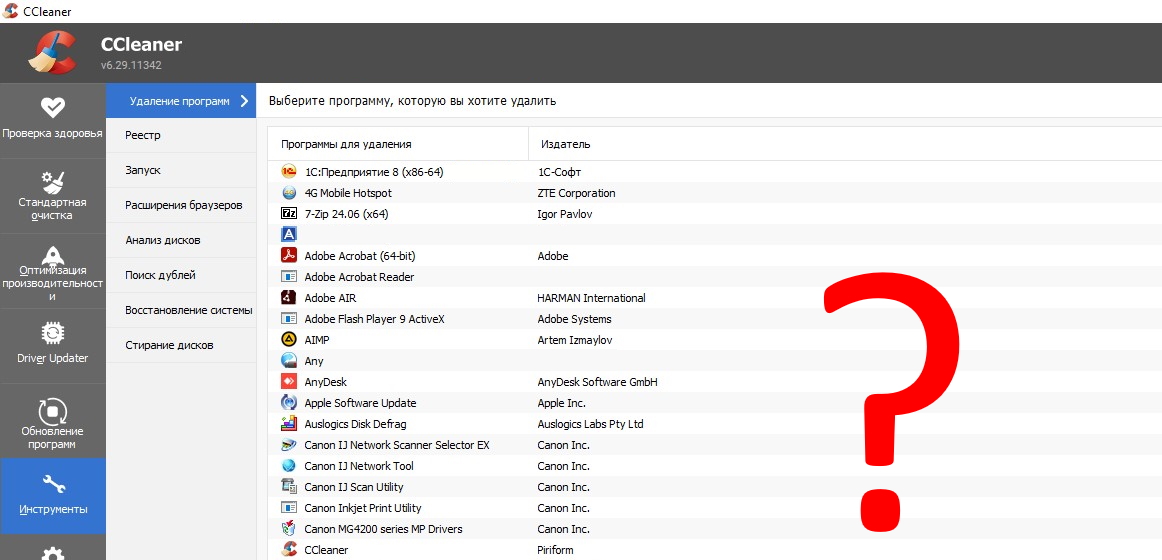This screenshot has width=1162, height=560.
Task: Click the Apple Software Update icon
Action: tap(289, 403)
